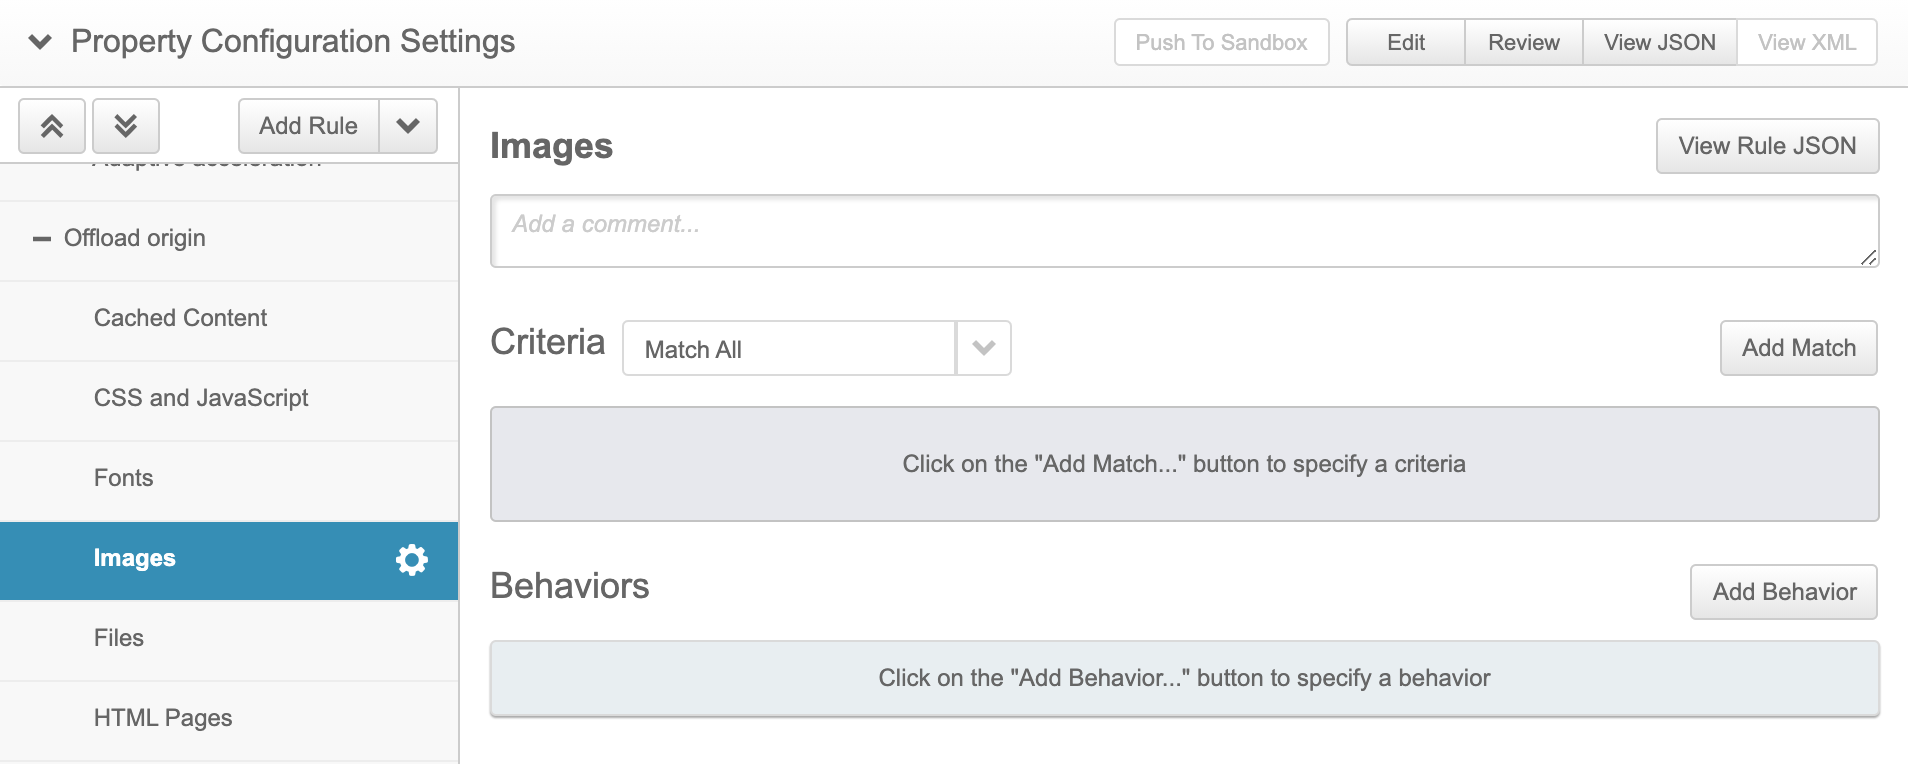Switch to View XML mode
Screen dimensions: 1908x764
(1807, 42)
